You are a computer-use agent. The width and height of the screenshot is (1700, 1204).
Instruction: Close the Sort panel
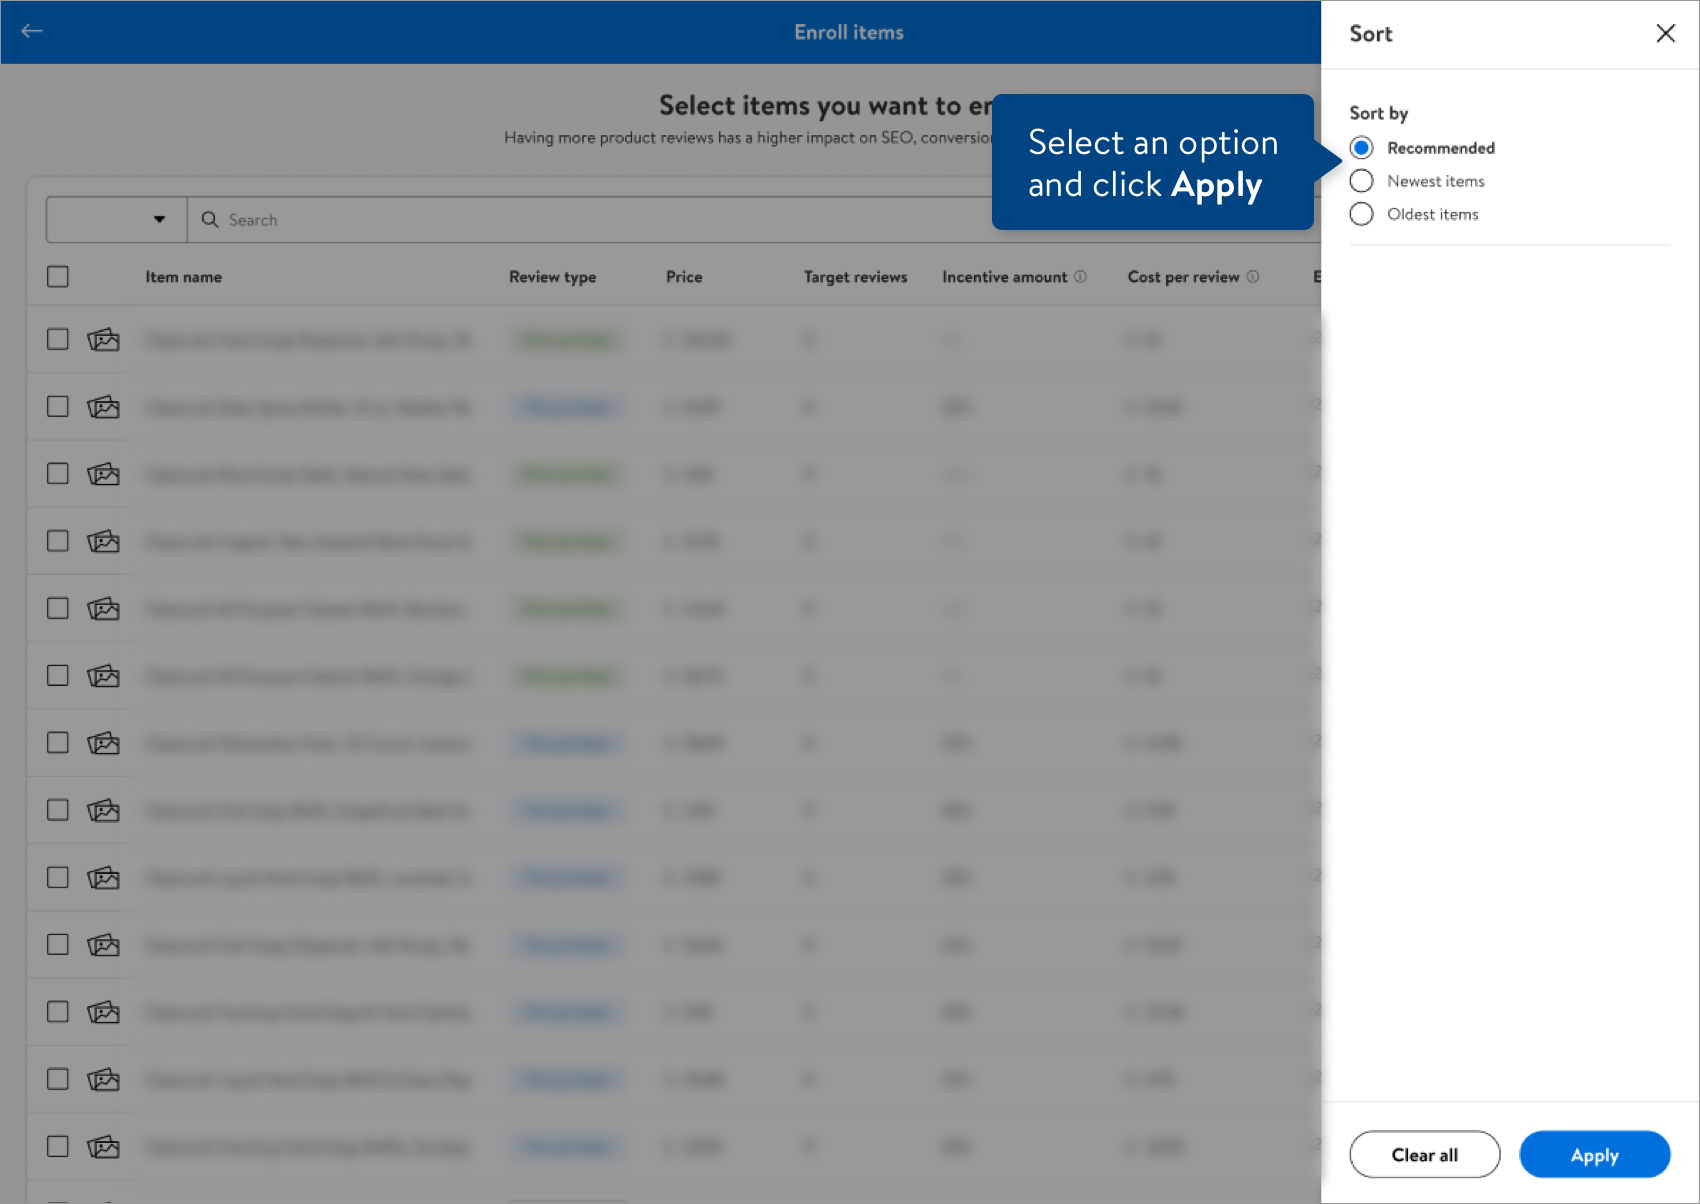click(x=1665, y=33)
